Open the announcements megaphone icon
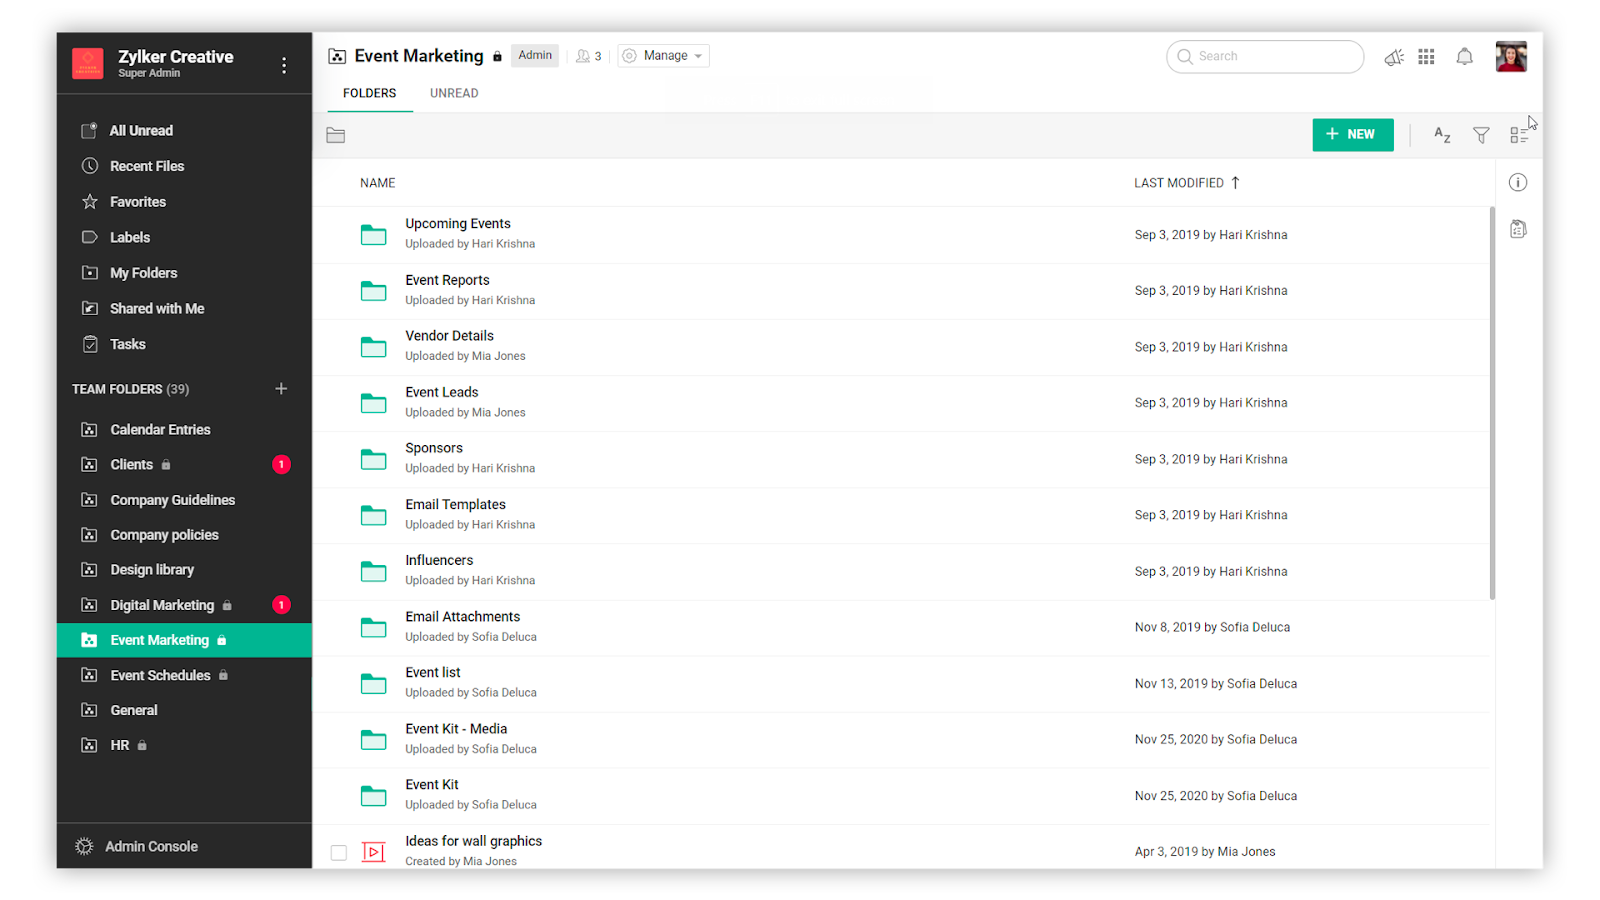1600x900 pixels. [1394, 57]
